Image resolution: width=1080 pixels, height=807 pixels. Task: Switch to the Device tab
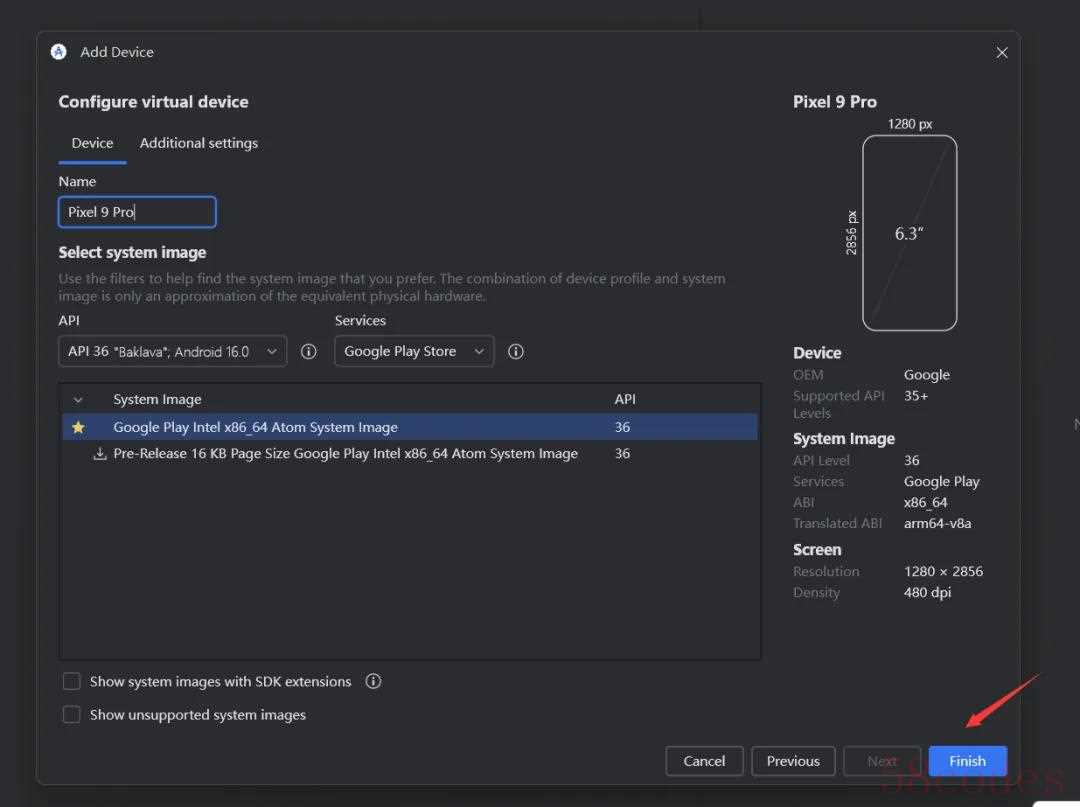tap(92, 143)
